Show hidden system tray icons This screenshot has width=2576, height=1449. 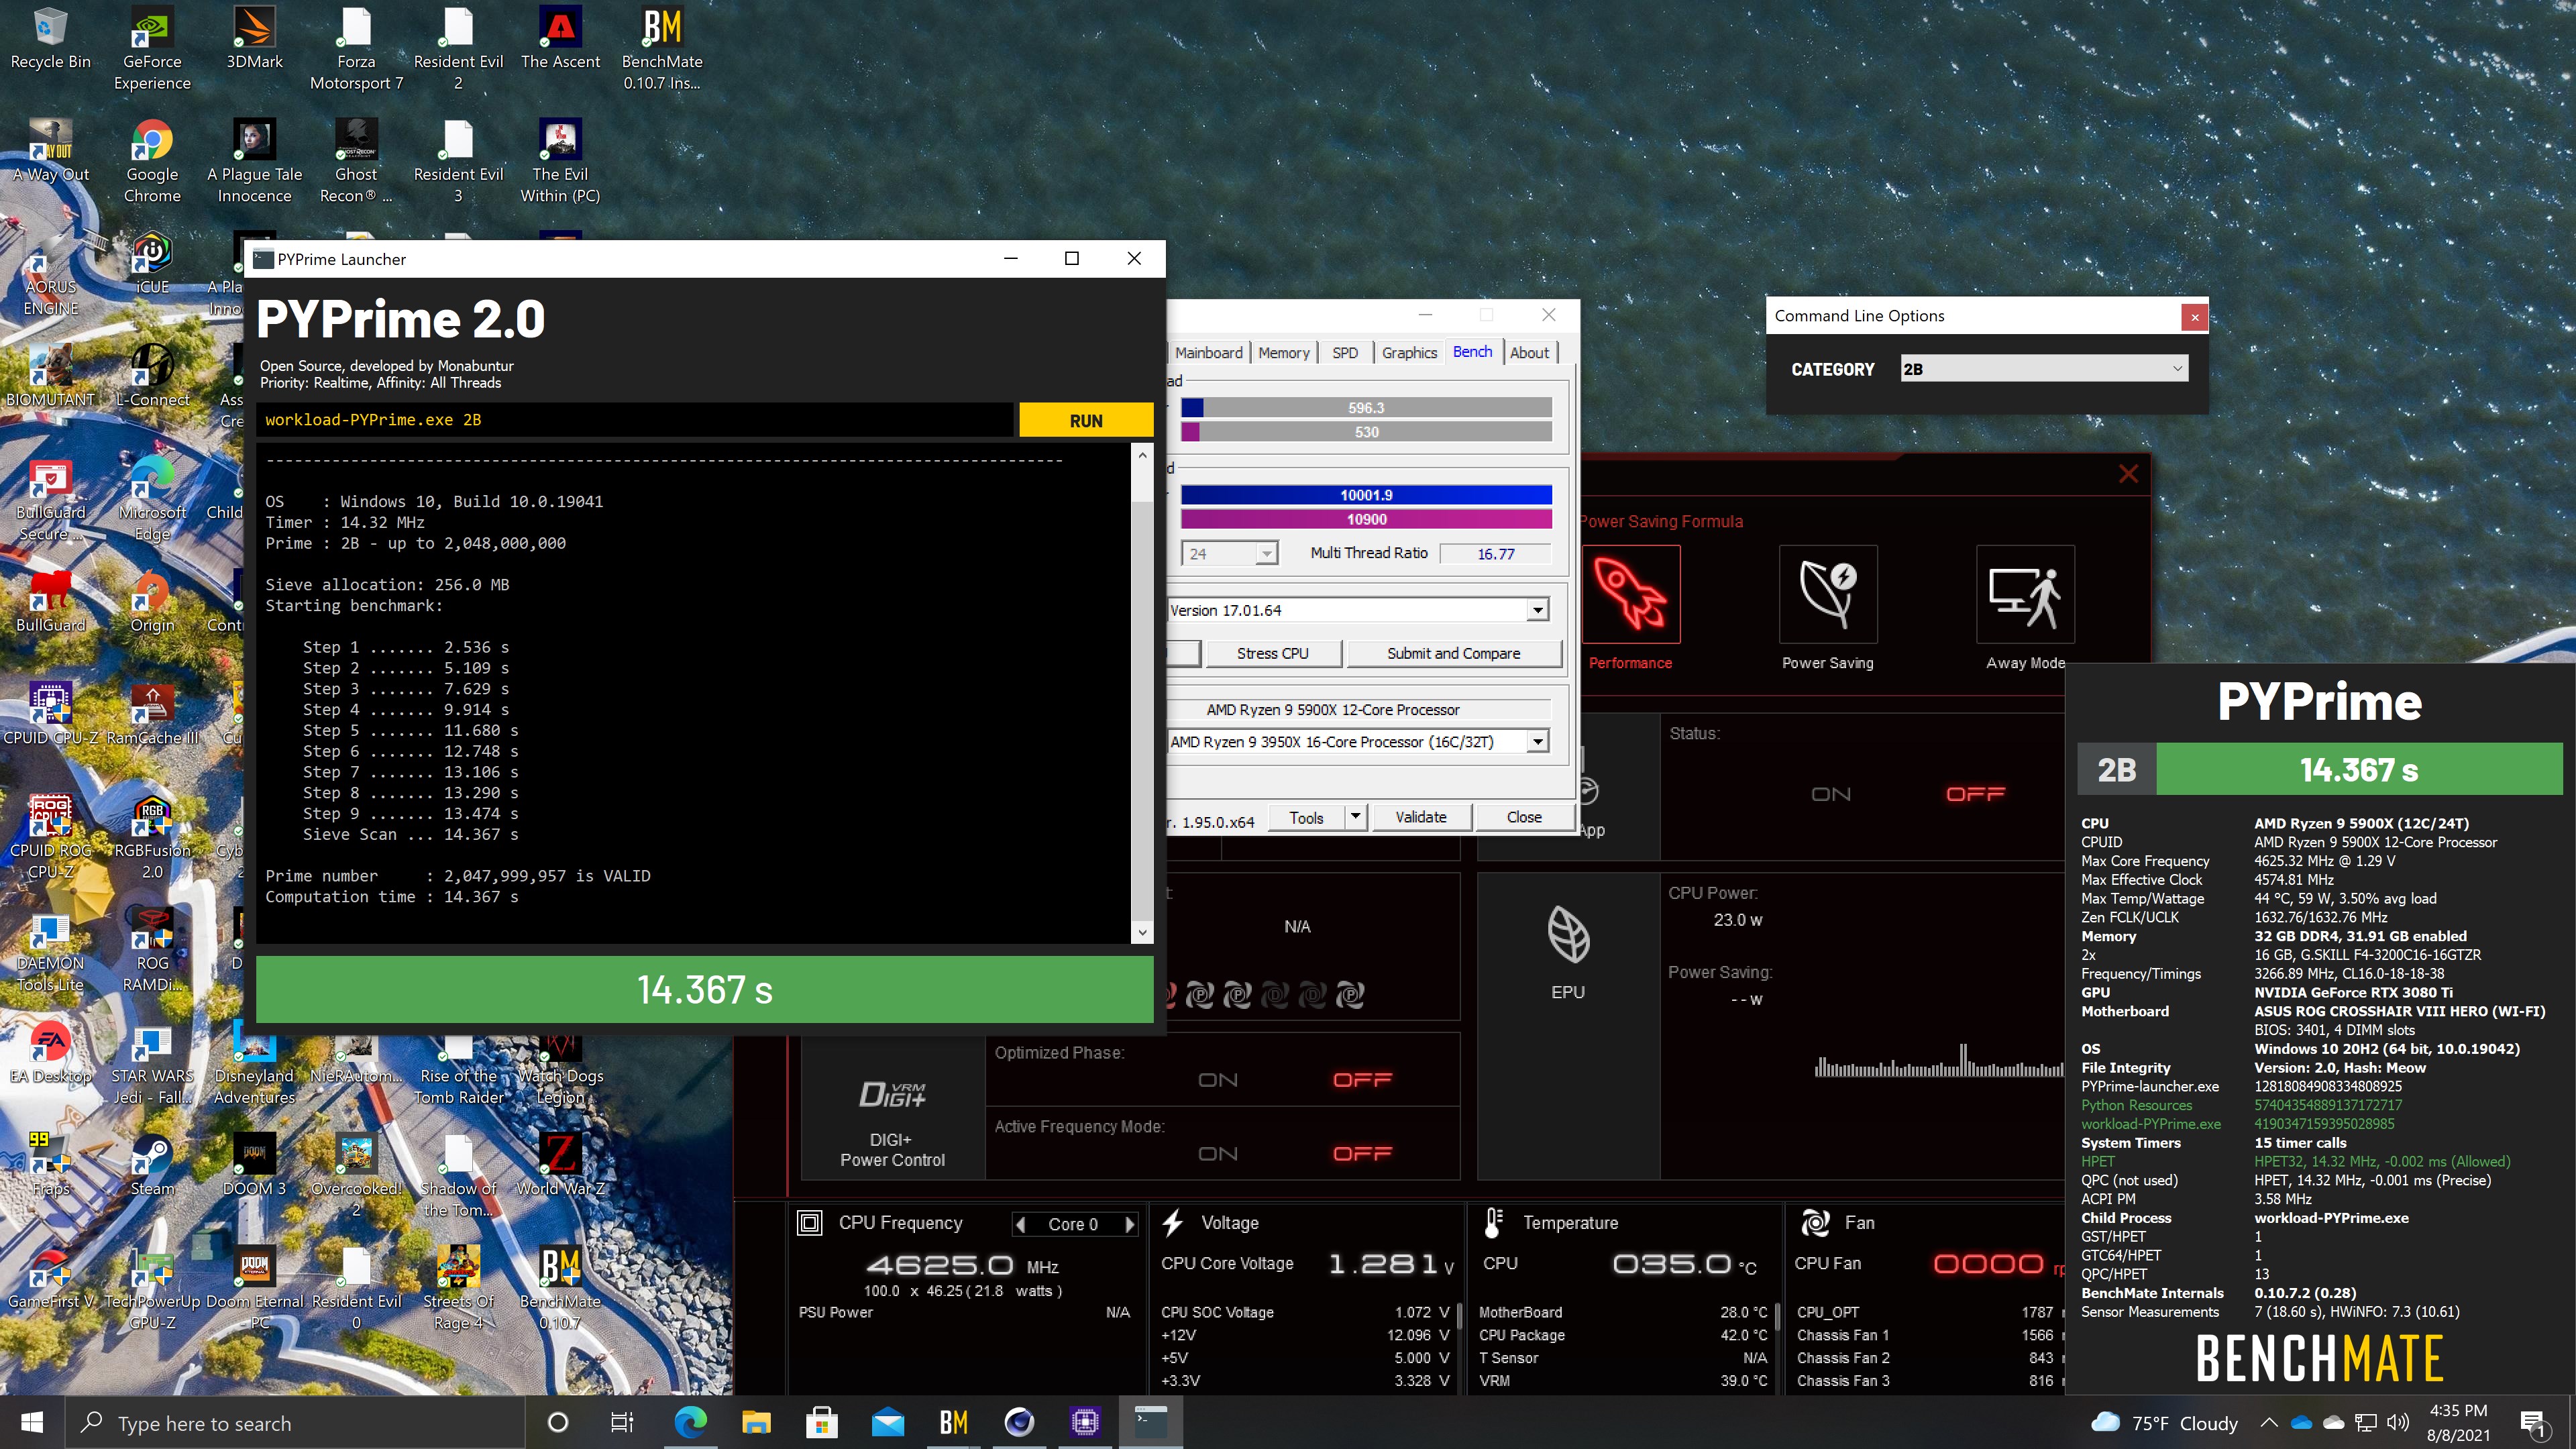(2268, 1422)
